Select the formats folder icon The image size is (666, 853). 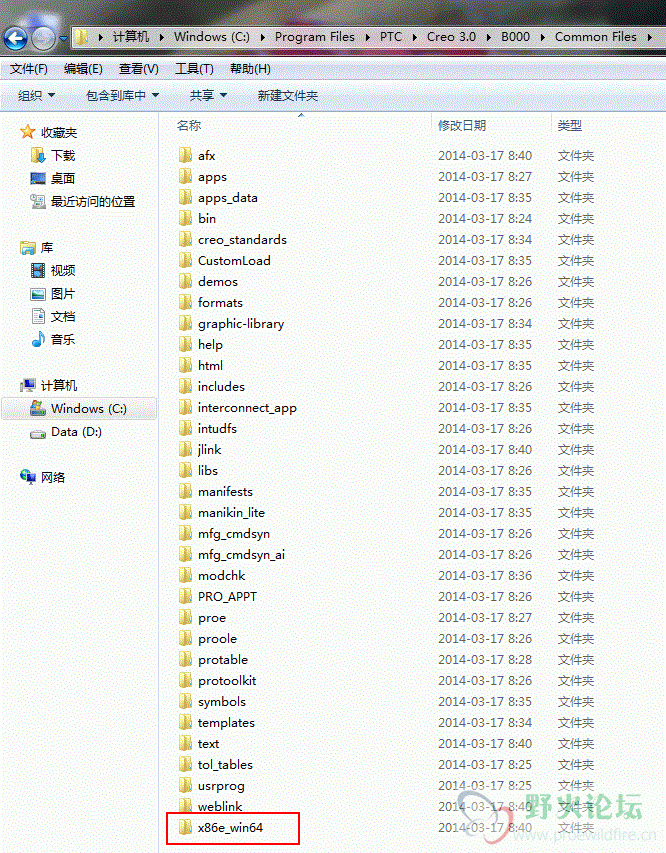[186, 302]
